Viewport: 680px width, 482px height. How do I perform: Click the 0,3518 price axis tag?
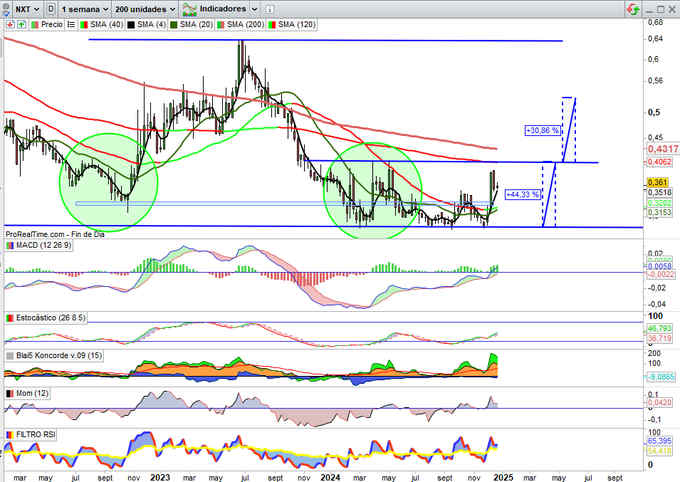(660, 193)
